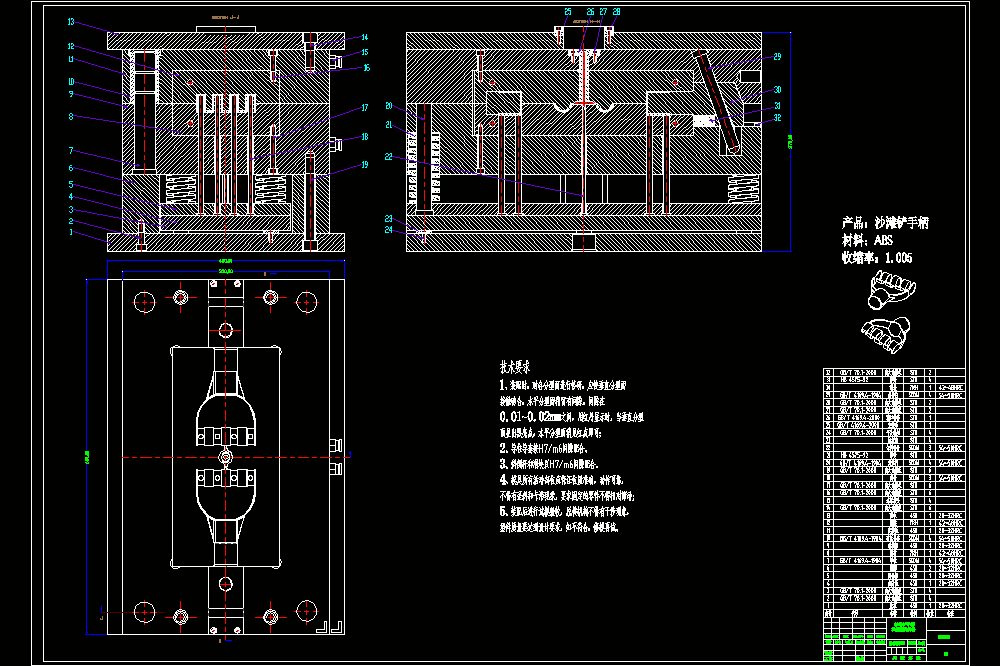Screen dimensions: 1000x666
Task: Select part callout number 27
Action: point(603,11)
